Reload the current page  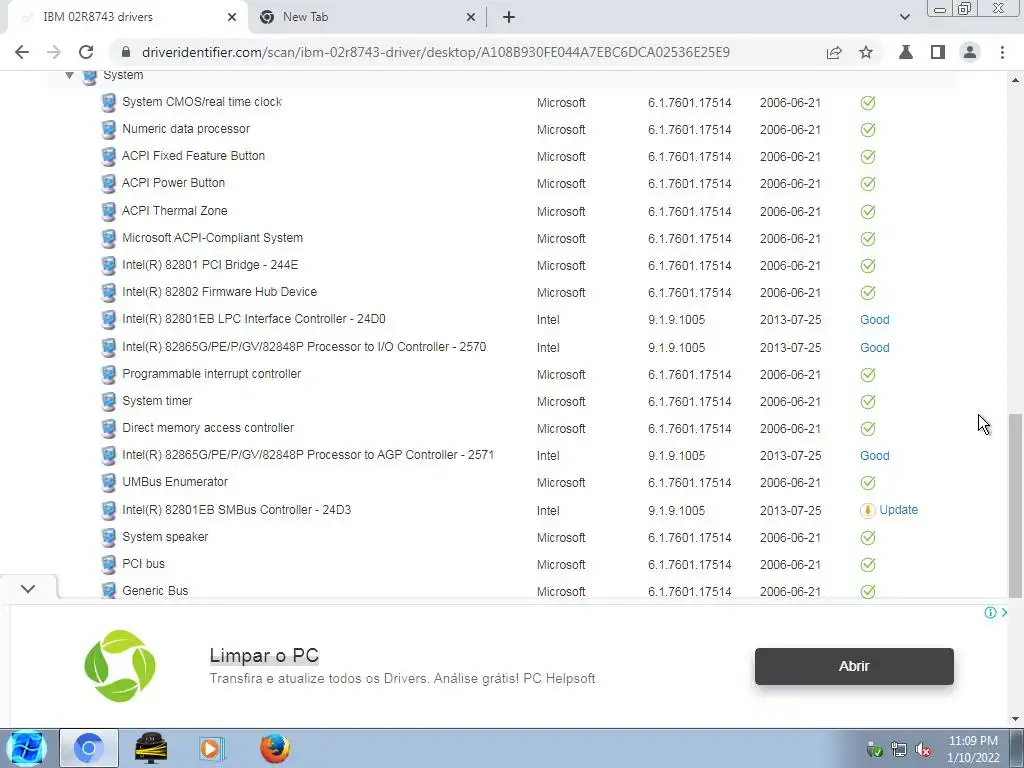click(86, 52)
